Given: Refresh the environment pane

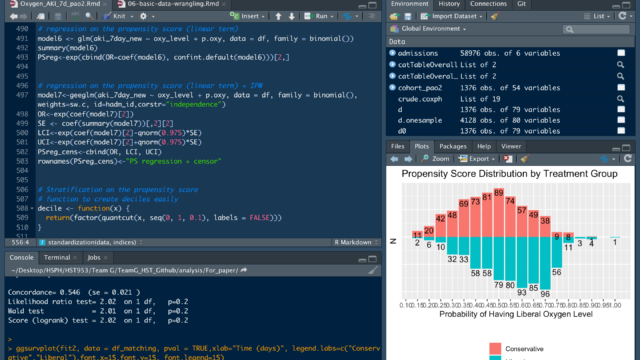Looking at the screenshot, I should [622, 16].
